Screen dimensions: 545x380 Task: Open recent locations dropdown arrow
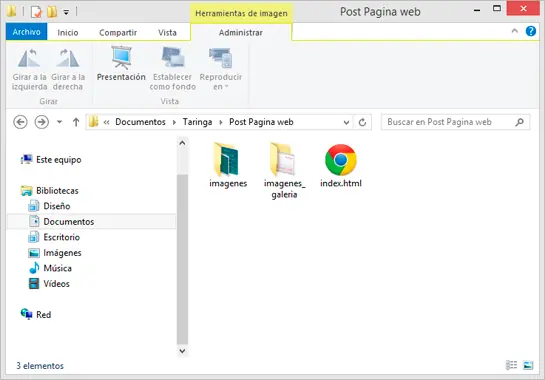pos(59,122)
